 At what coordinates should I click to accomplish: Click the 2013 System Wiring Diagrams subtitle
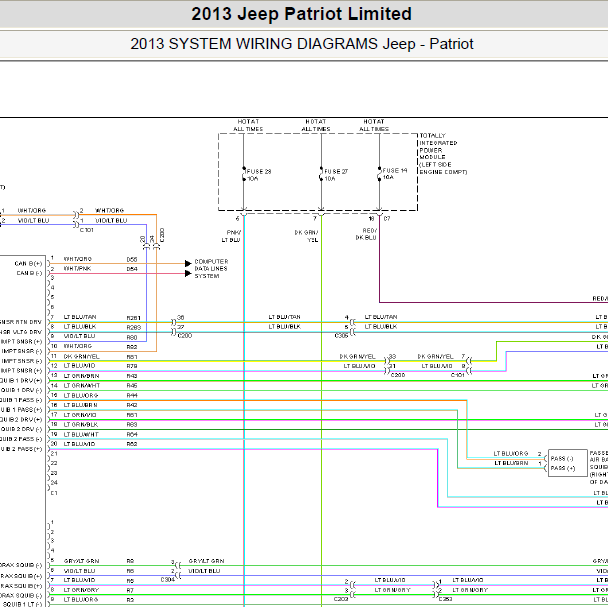click(302, 44)
